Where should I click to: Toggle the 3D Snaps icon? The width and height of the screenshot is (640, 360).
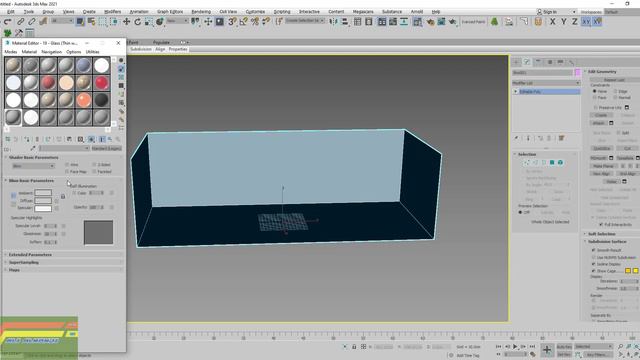(232, 21)
